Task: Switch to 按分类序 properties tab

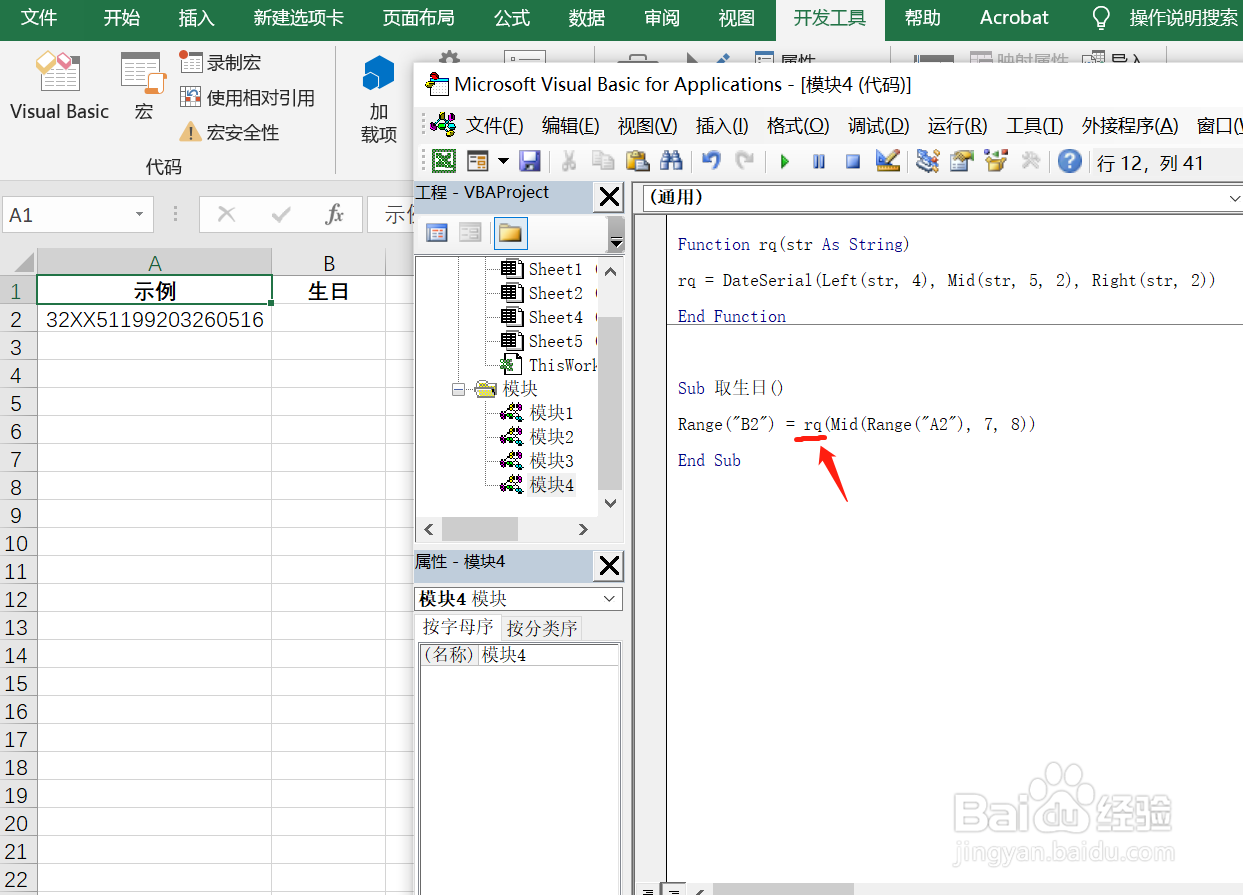Action: click(541, 628)
